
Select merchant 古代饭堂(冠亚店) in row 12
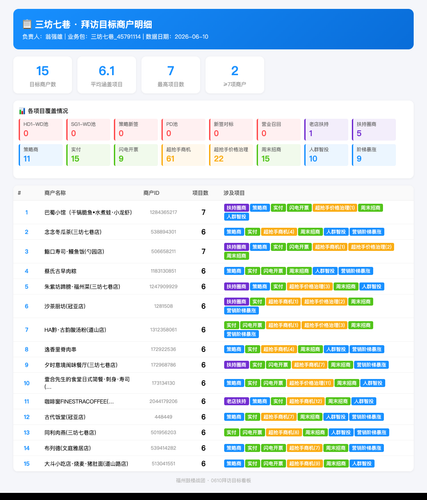pos(65,417)
